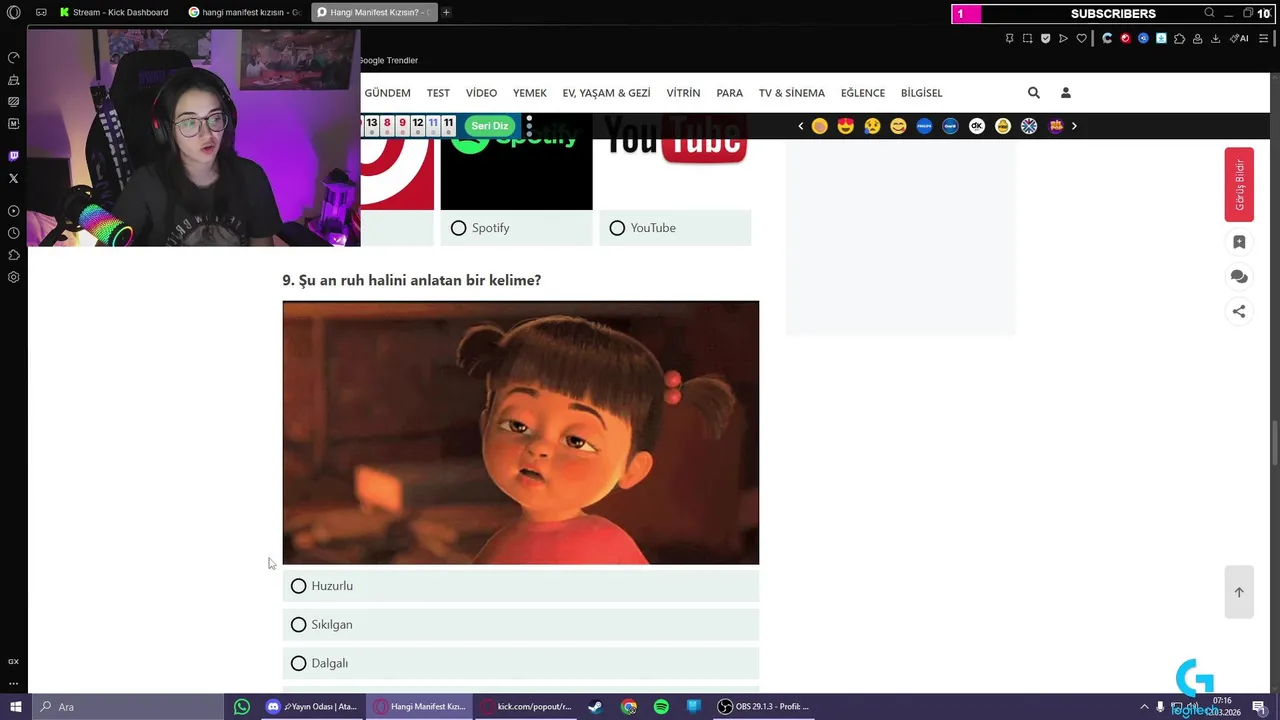
Task: Click the heart bookmark icon
Action: (1081, 38)
